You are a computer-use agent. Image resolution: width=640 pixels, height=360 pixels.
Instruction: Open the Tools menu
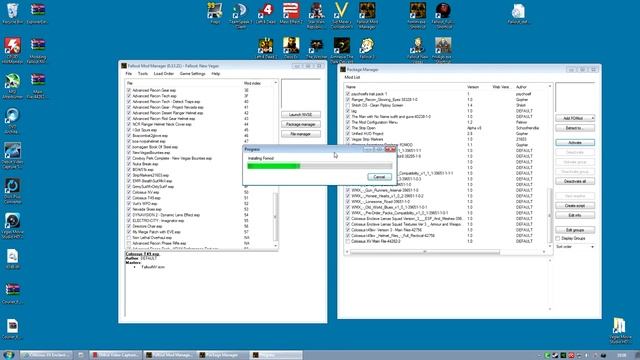[143, 73]
